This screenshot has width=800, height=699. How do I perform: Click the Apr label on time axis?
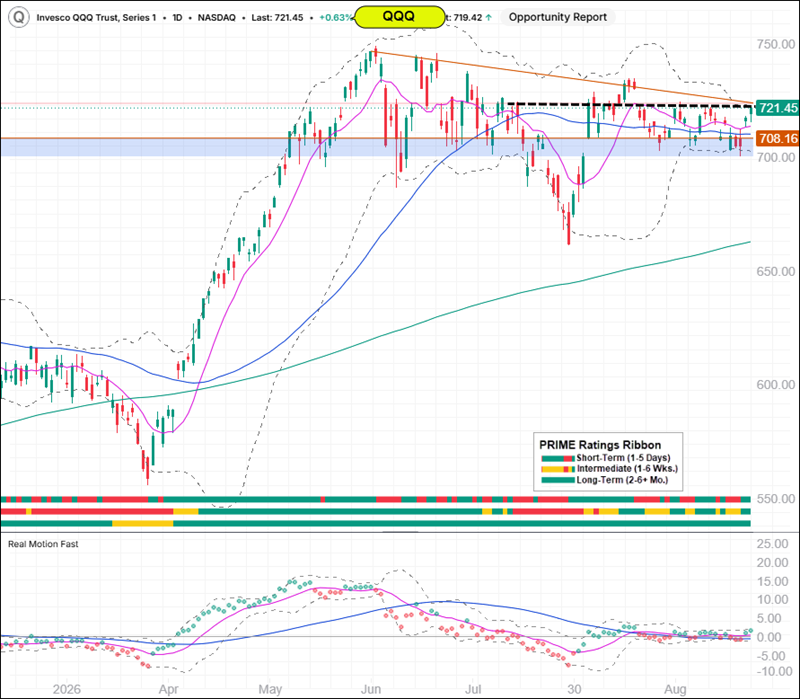pos(168,689)
